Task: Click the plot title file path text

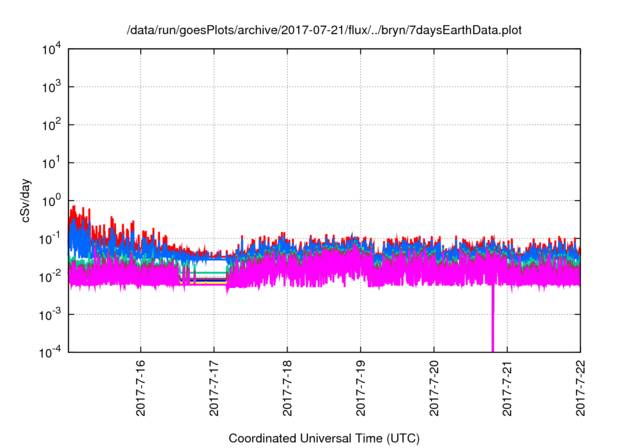Action: click(324, 30)
